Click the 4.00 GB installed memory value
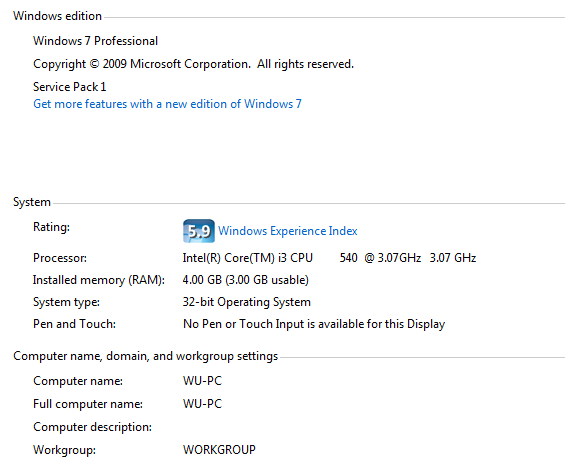565x471 pixels. coord(246,280)
